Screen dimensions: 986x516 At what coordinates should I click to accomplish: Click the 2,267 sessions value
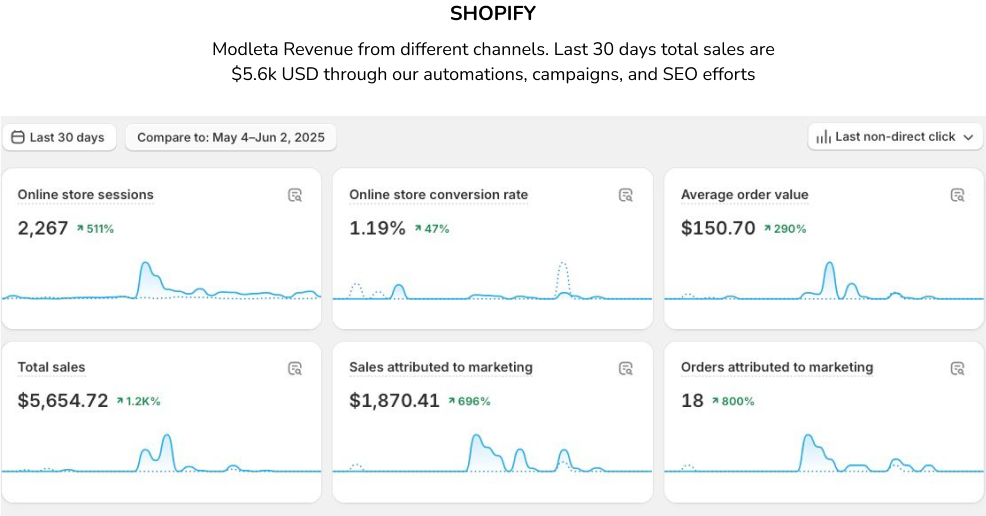point(43,228)
